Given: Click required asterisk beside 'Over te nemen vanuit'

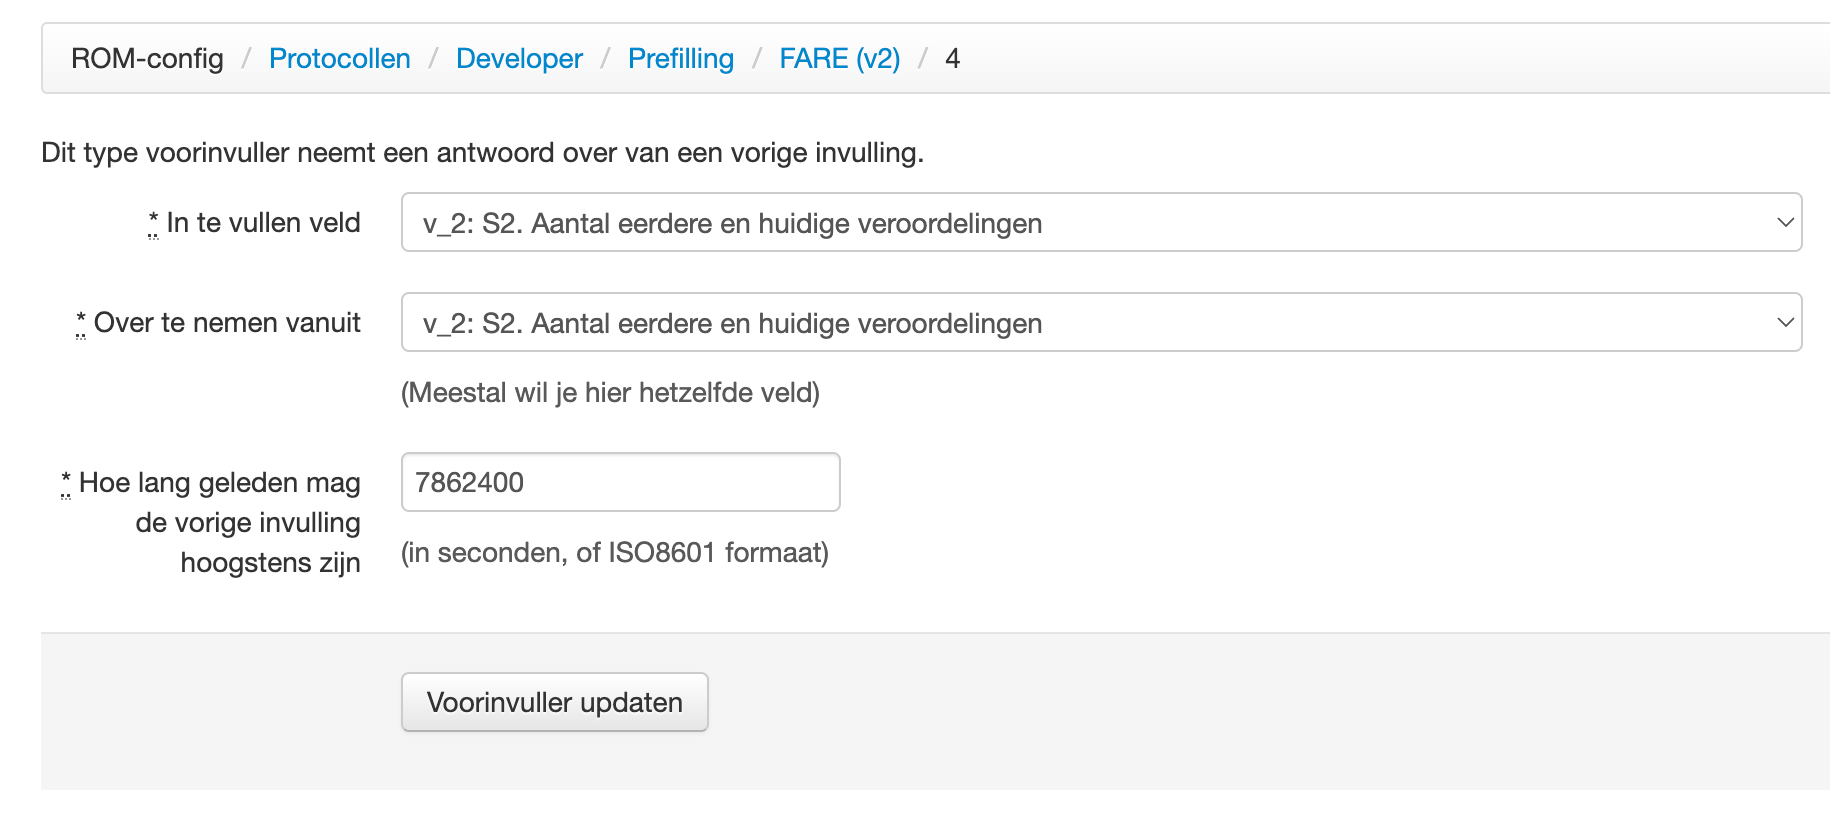Looking at the screenshot, I should pos(81,320).
